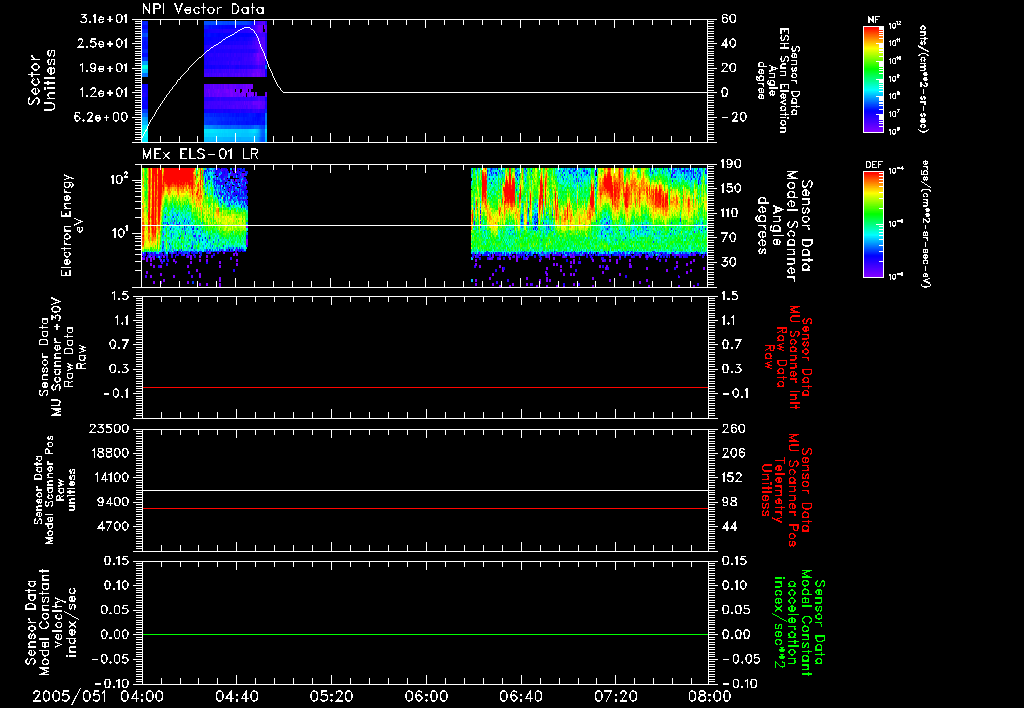Click the 30 scanner angle tick label
The image size is (1024, 708).
[x=728, y=262]
